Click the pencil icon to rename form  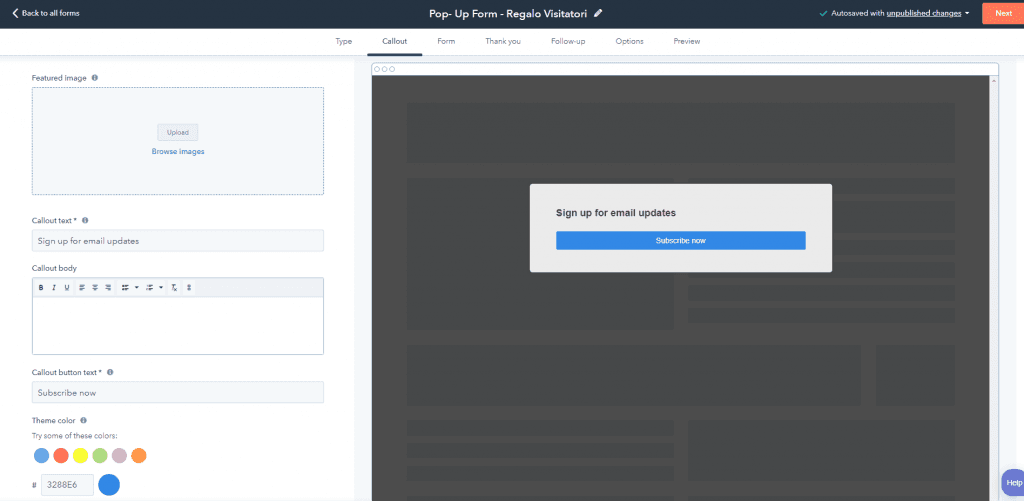point(598,13)
